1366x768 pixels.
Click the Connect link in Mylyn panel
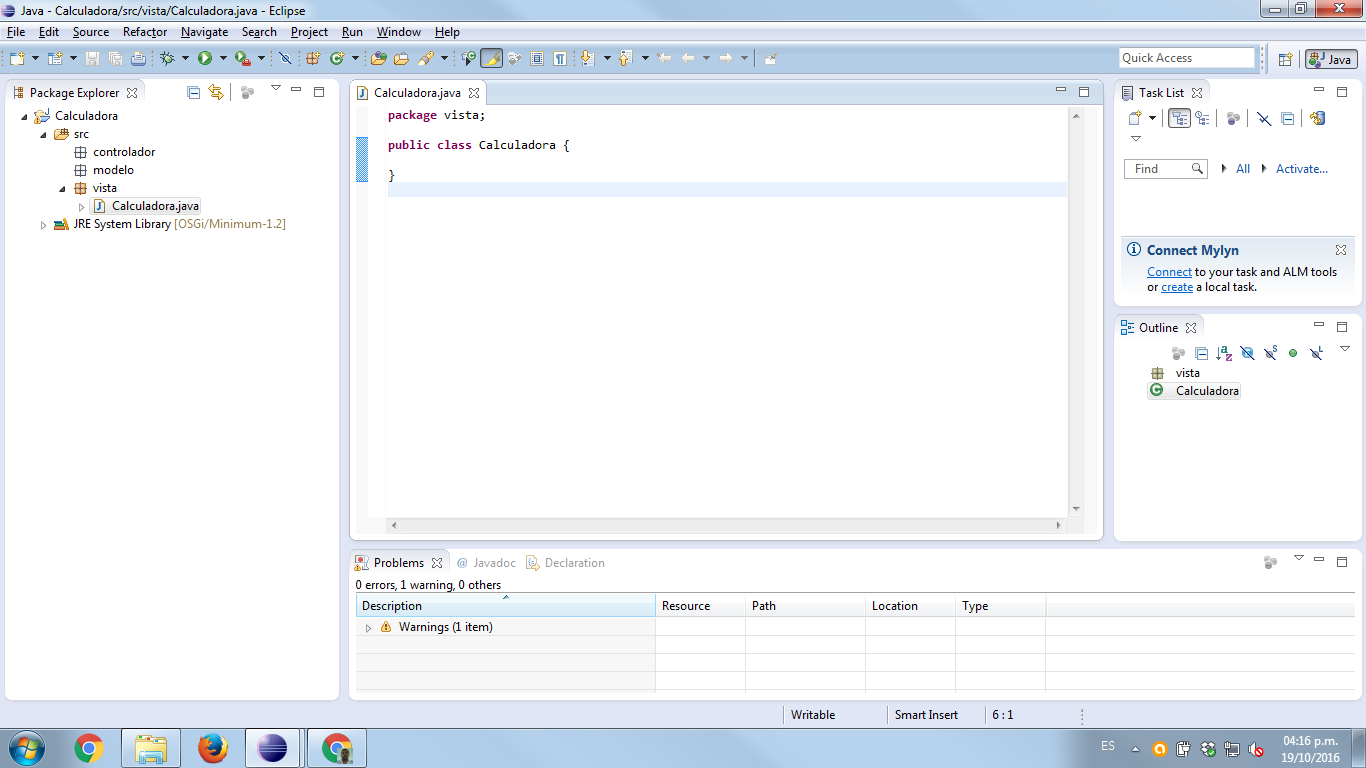[1169, 272]
